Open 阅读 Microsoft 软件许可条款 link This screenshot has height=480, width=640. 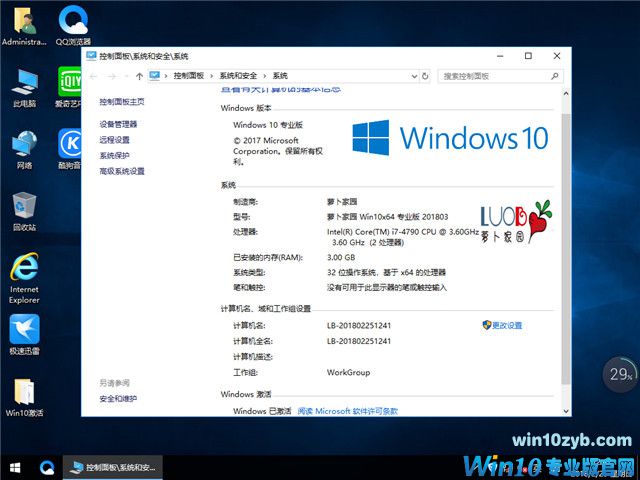pyautogui.click(x=347, y=411)
